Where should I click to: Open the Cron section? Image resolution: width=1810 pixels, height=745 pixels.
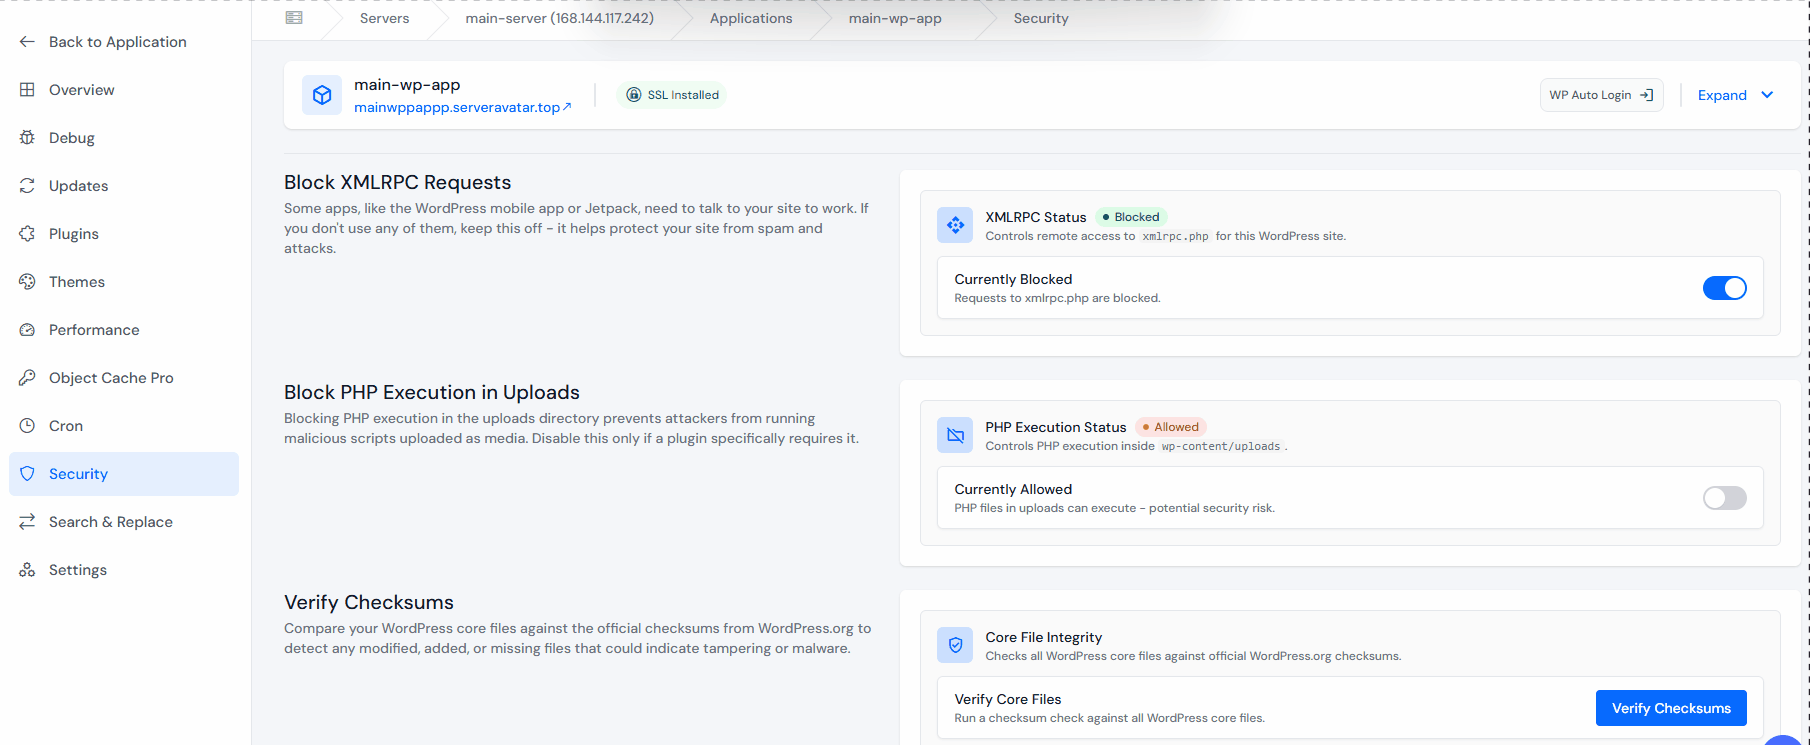(x=124, y=426)
